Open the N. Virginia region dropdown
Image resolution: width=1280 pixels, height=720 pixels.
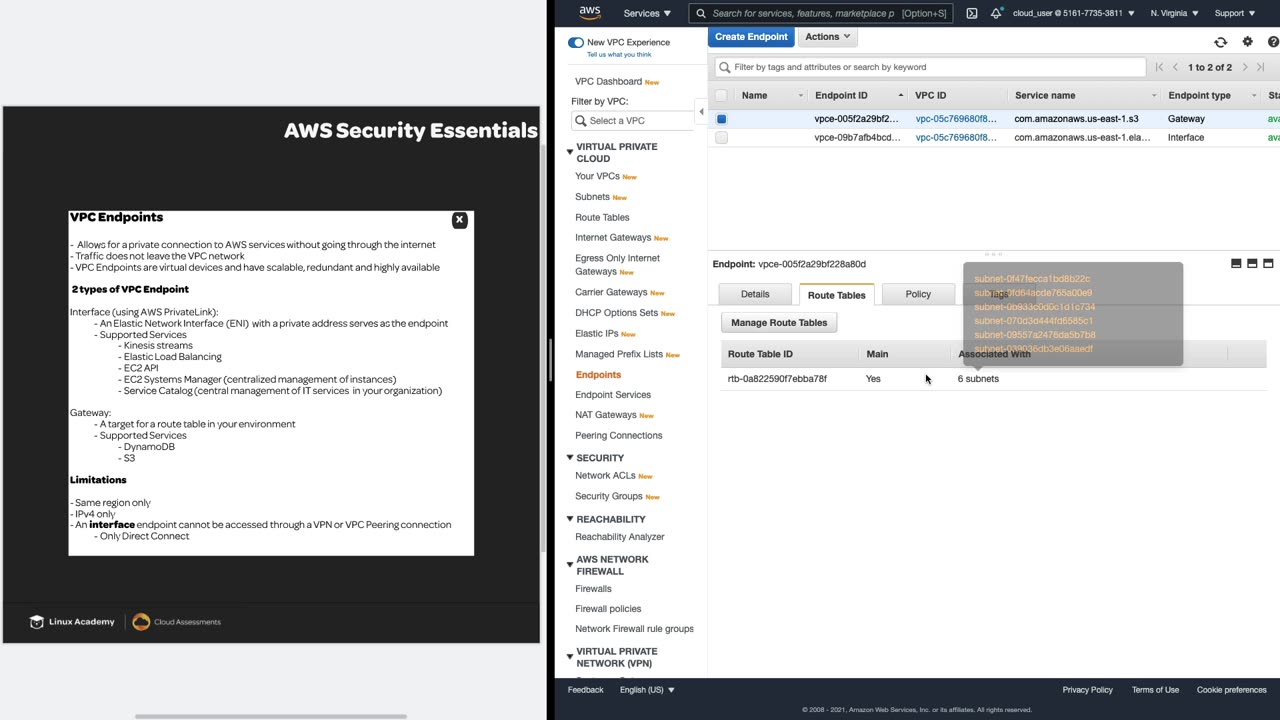[1174, 13]
